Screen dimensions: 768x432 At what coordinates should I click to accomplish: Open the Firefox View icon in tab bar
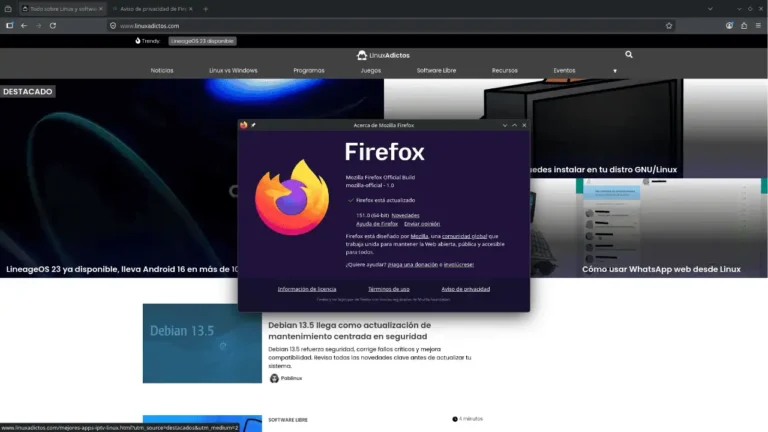(8, 9)
